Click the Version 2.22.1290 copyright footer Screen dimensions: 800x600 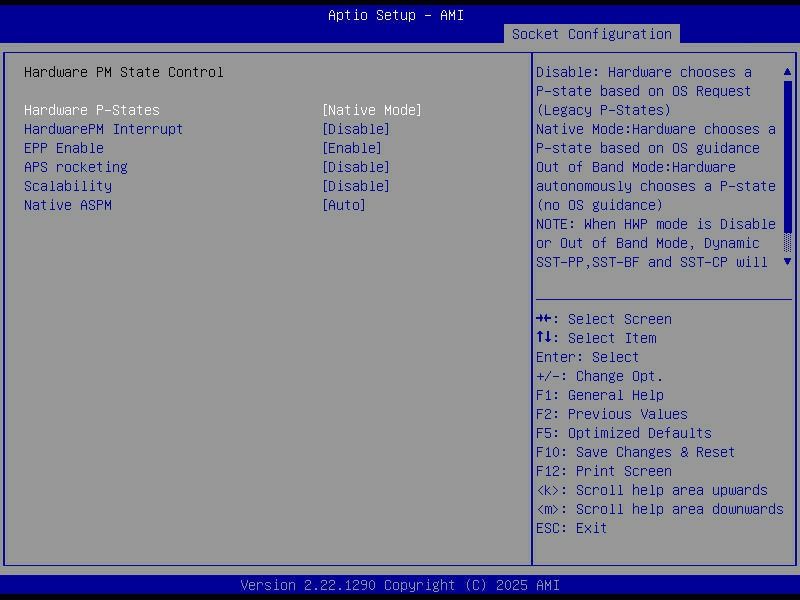[x=400, y=585]
